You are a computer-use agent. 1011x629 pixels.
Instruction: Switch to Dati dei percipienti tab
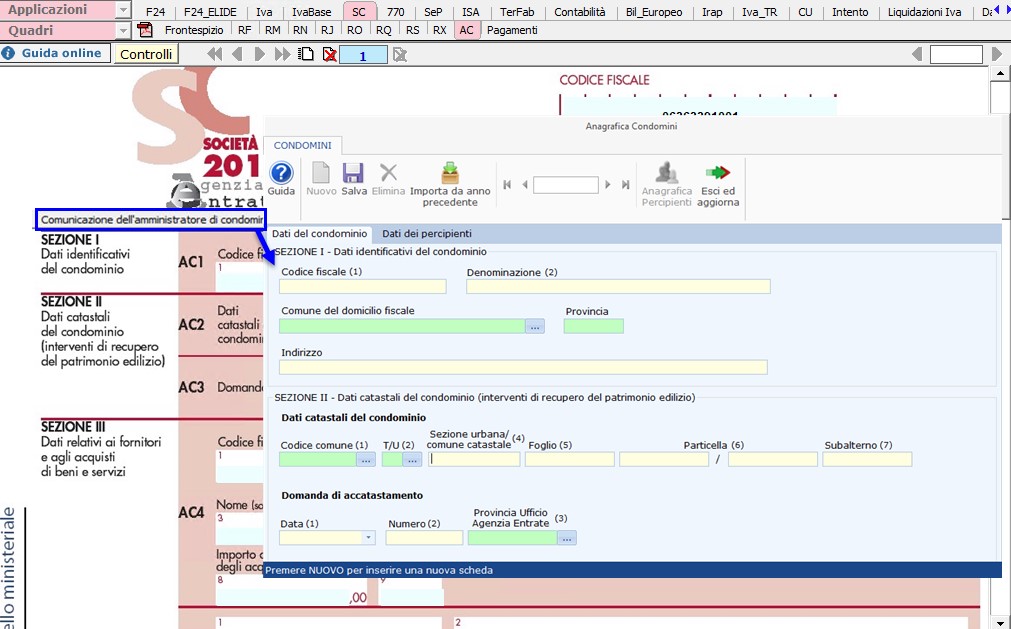427,233
